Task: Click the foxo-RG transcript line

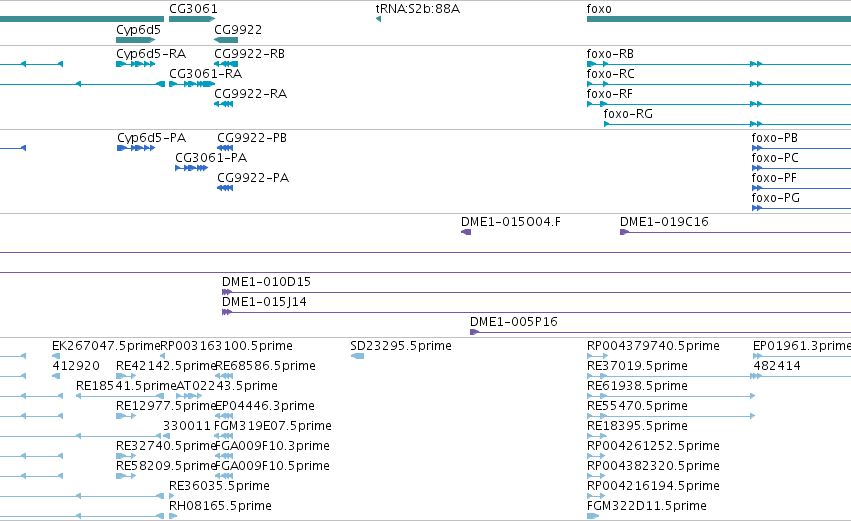Action: point(727,124)
